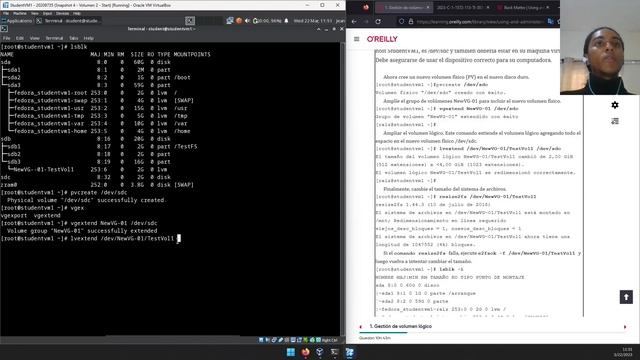The image size is (640, 360).
Task: Open VirtualBox from Windows taskbar
Action: tap(320, 352)
